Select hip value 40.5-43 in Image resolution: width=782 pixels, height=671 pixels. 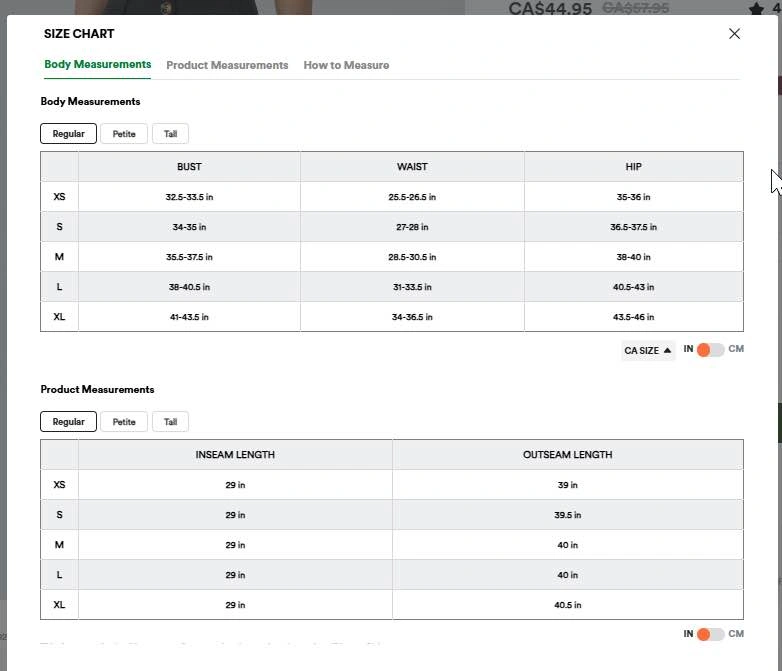point(633,287)
